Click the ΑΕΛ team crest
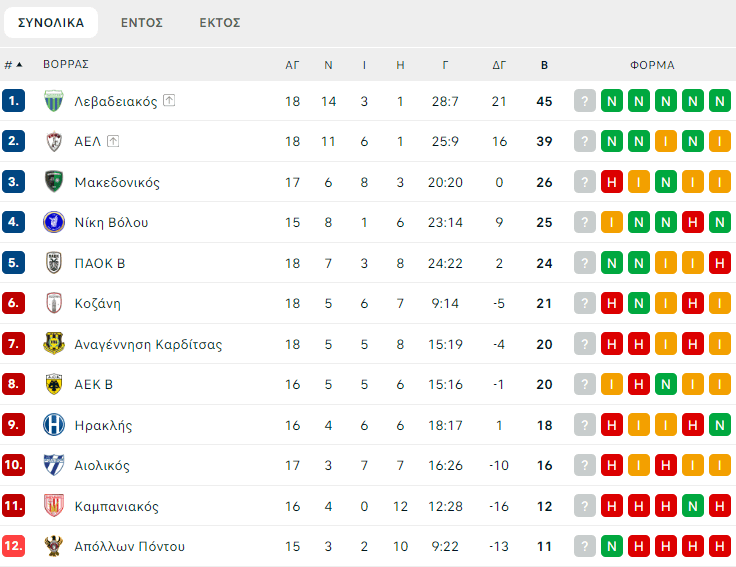Viewport: 736px width, 567px height. (x=54, y=141)
